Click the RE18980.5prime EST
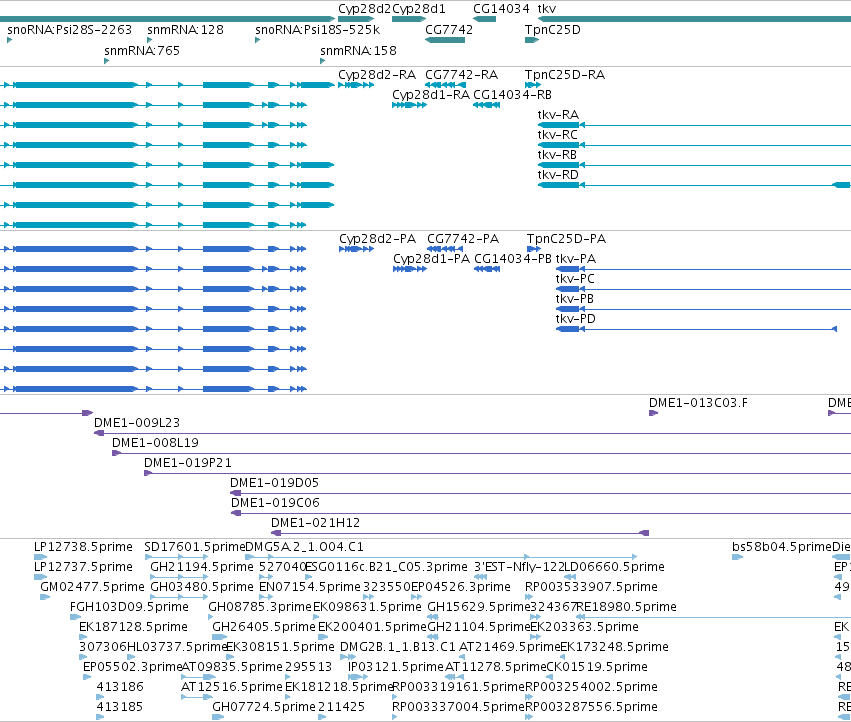Image resolution: width=851 pixels, height=722 pixels. point(626,607)
